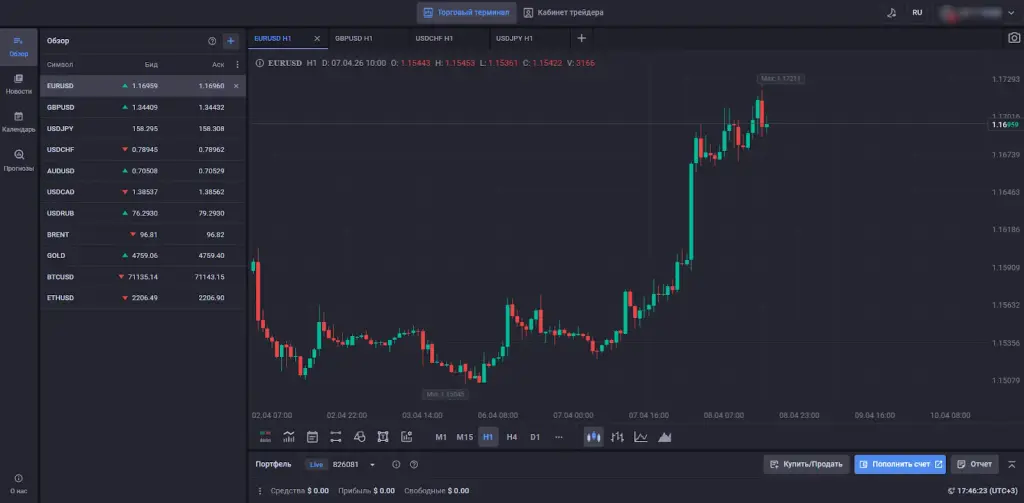
Task: Click the server time clock display
Action: pos(982,491)
